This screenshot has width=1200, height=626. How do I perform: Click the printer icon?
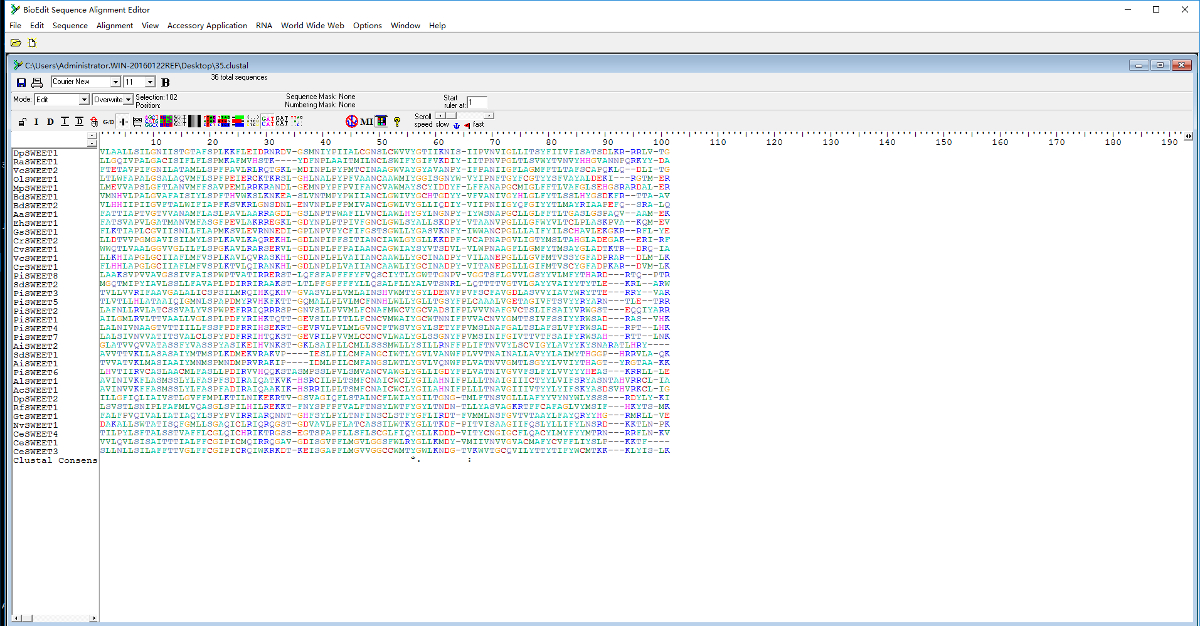pyautogui.click(x=37, y=82)
